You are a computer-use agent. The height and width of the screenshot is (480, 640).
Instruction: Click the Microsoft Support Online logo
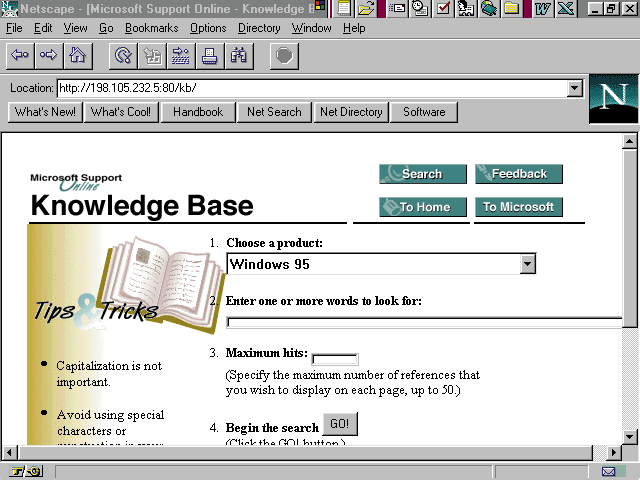tap(76, 182)
